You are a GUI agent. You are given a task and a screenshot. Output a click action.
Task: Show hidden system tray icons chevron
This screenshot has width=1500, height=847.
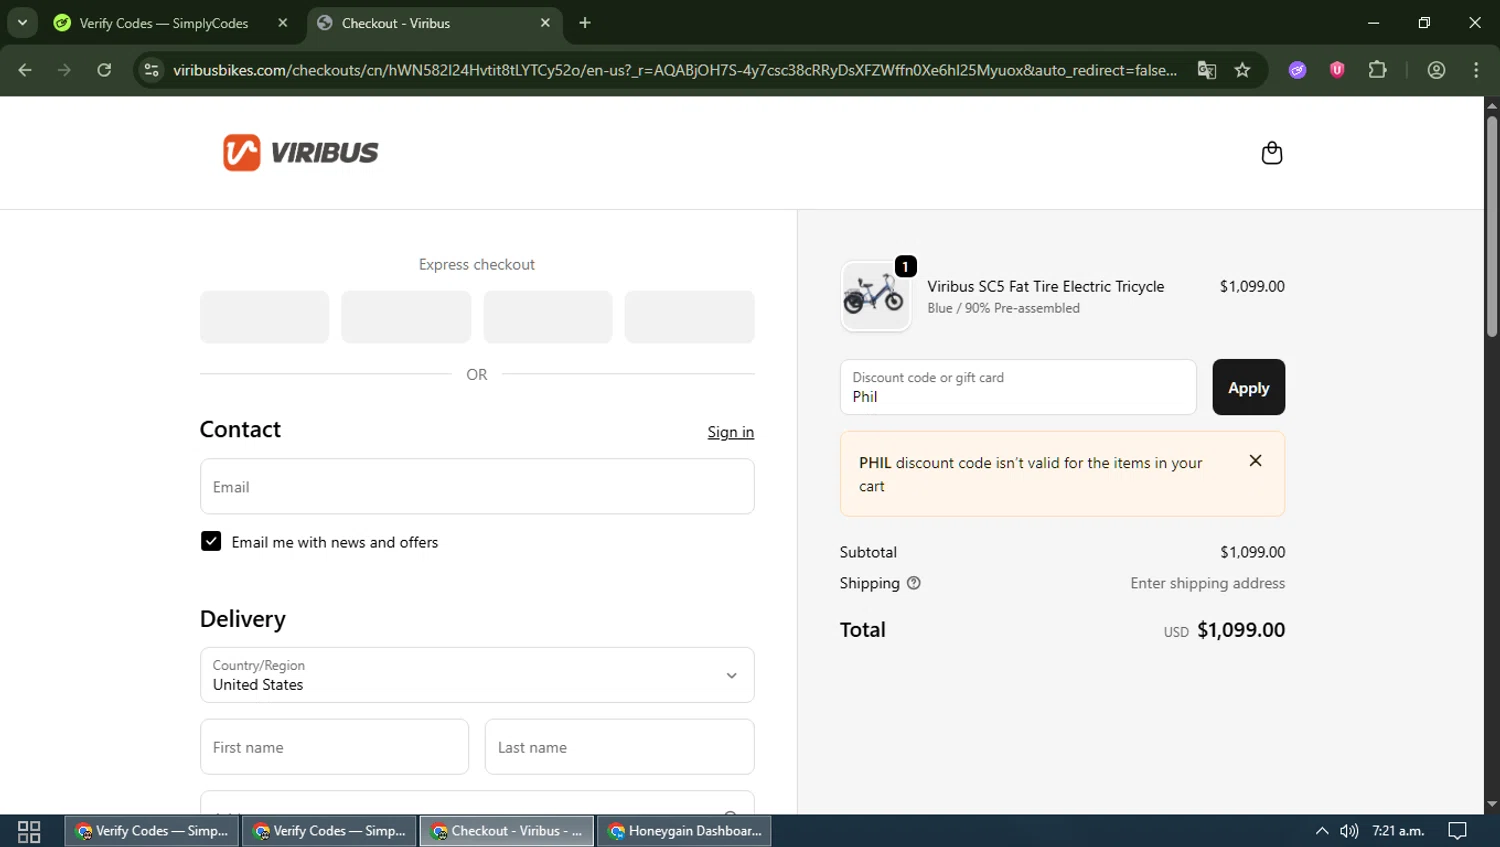click(1322, 831)
